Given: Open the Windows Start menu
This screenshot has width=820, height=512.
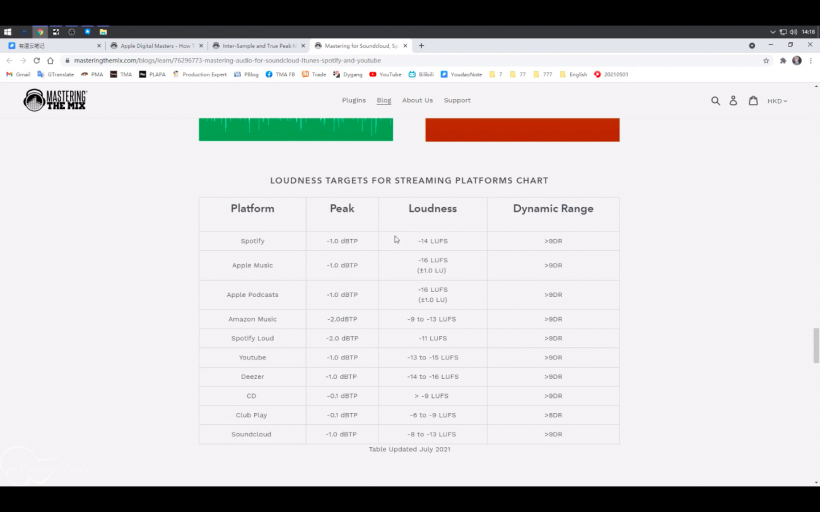Looking at the screenshot, I should click(7, 32).
